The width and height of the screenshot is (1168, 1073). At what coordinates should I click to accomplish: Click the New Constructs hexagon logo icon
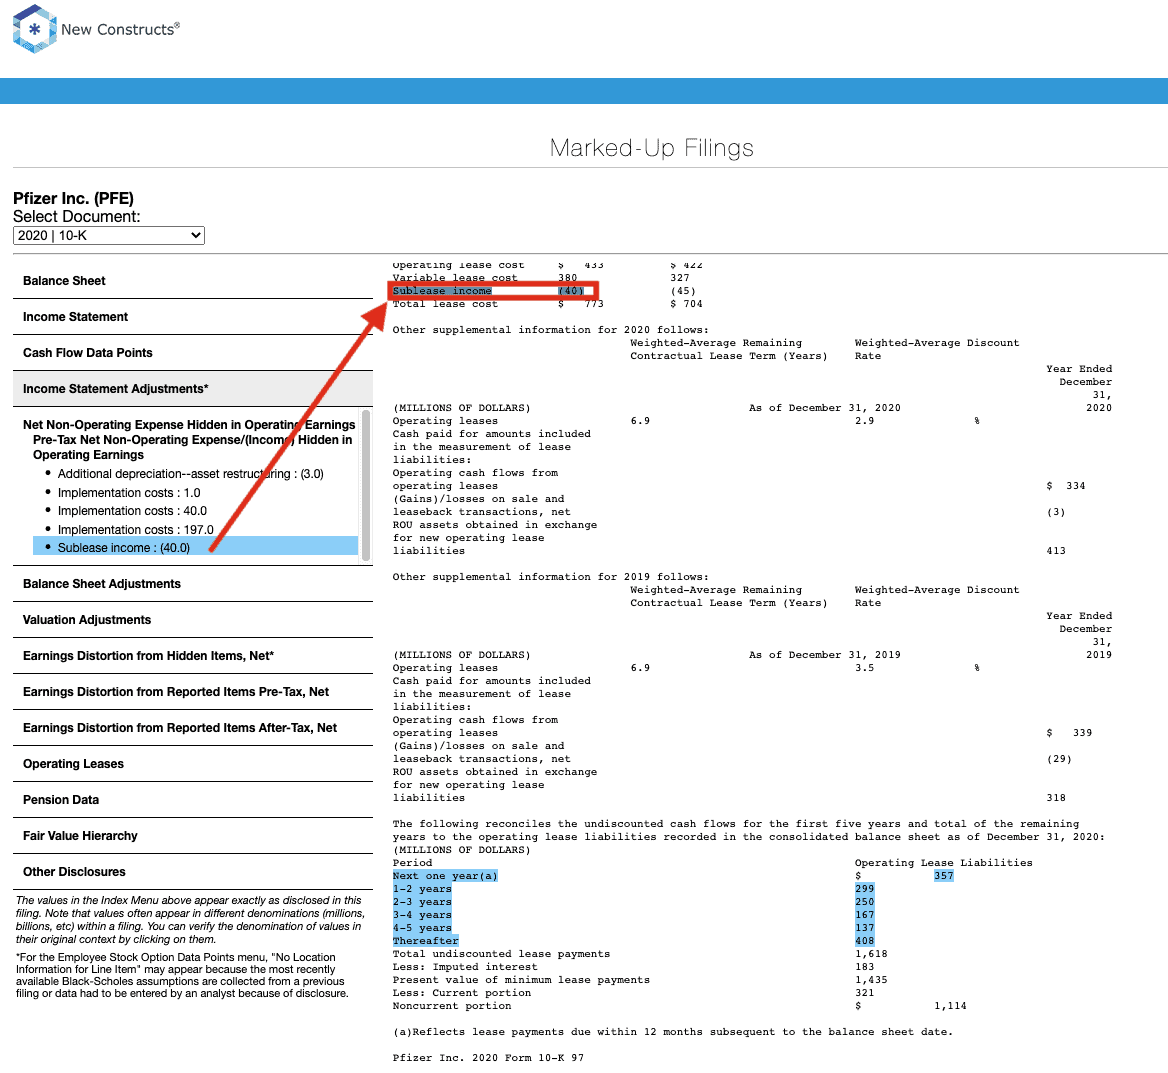pos(34,29)
